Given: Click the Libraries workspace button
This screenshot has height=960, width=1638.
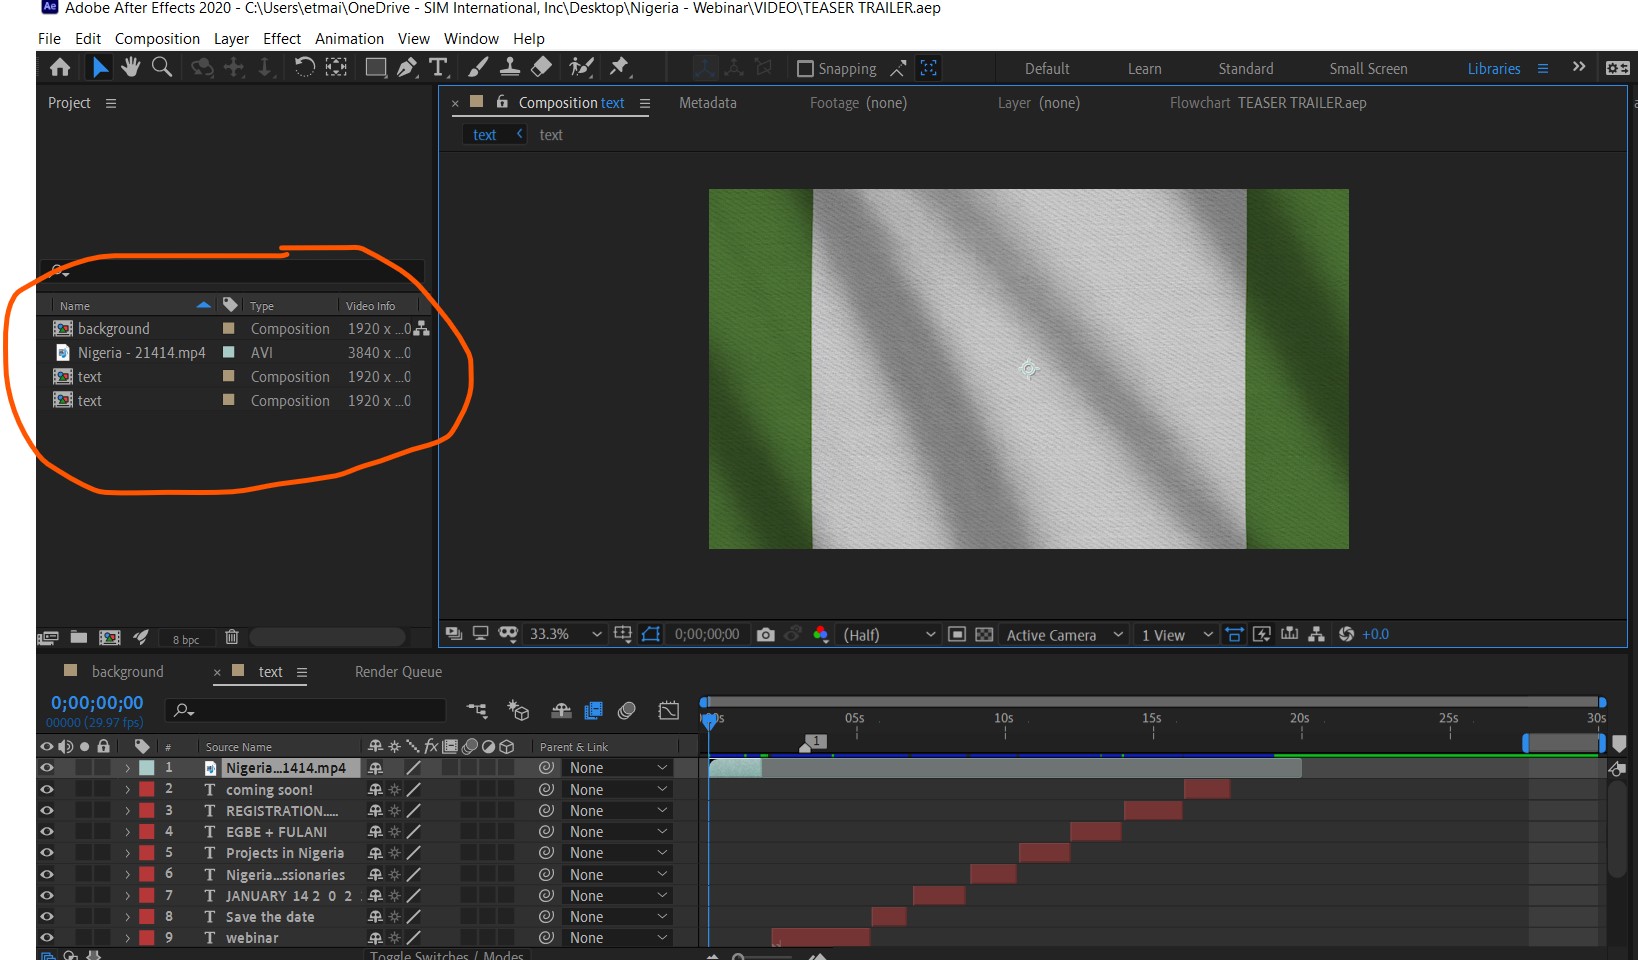Looking at the screenshot, I should click(x=1493, y=68).
